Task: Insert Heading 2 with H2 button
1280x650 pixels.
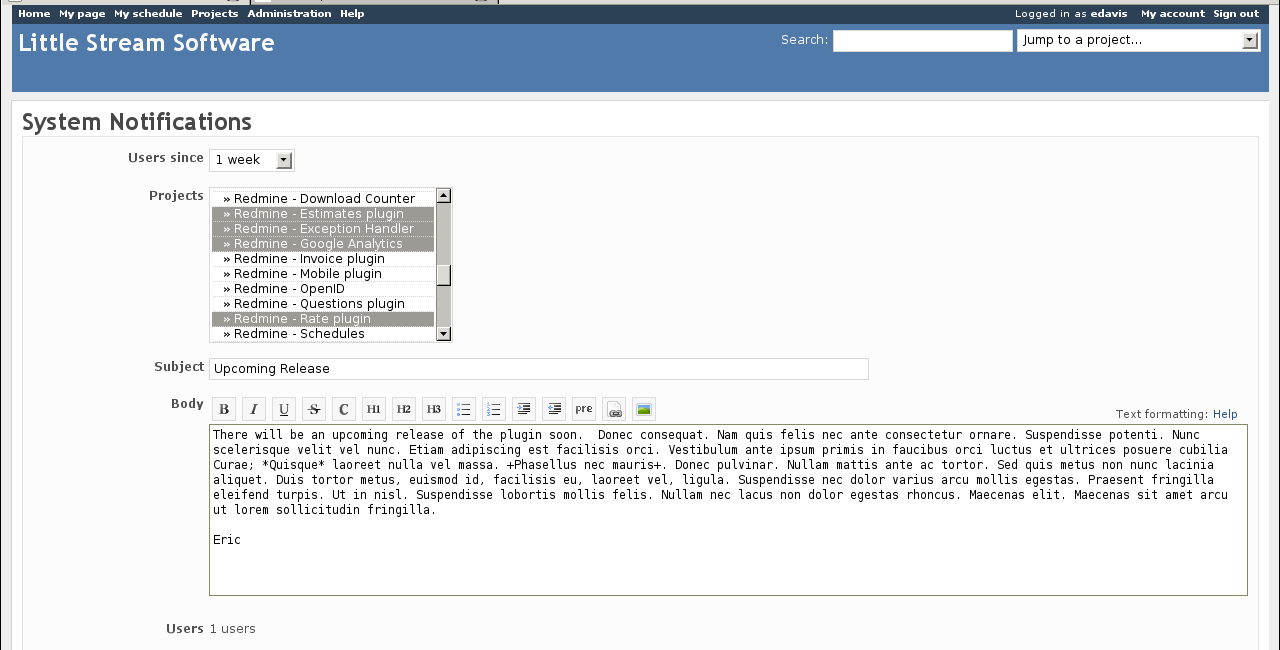Action: (x=404, y=409)
